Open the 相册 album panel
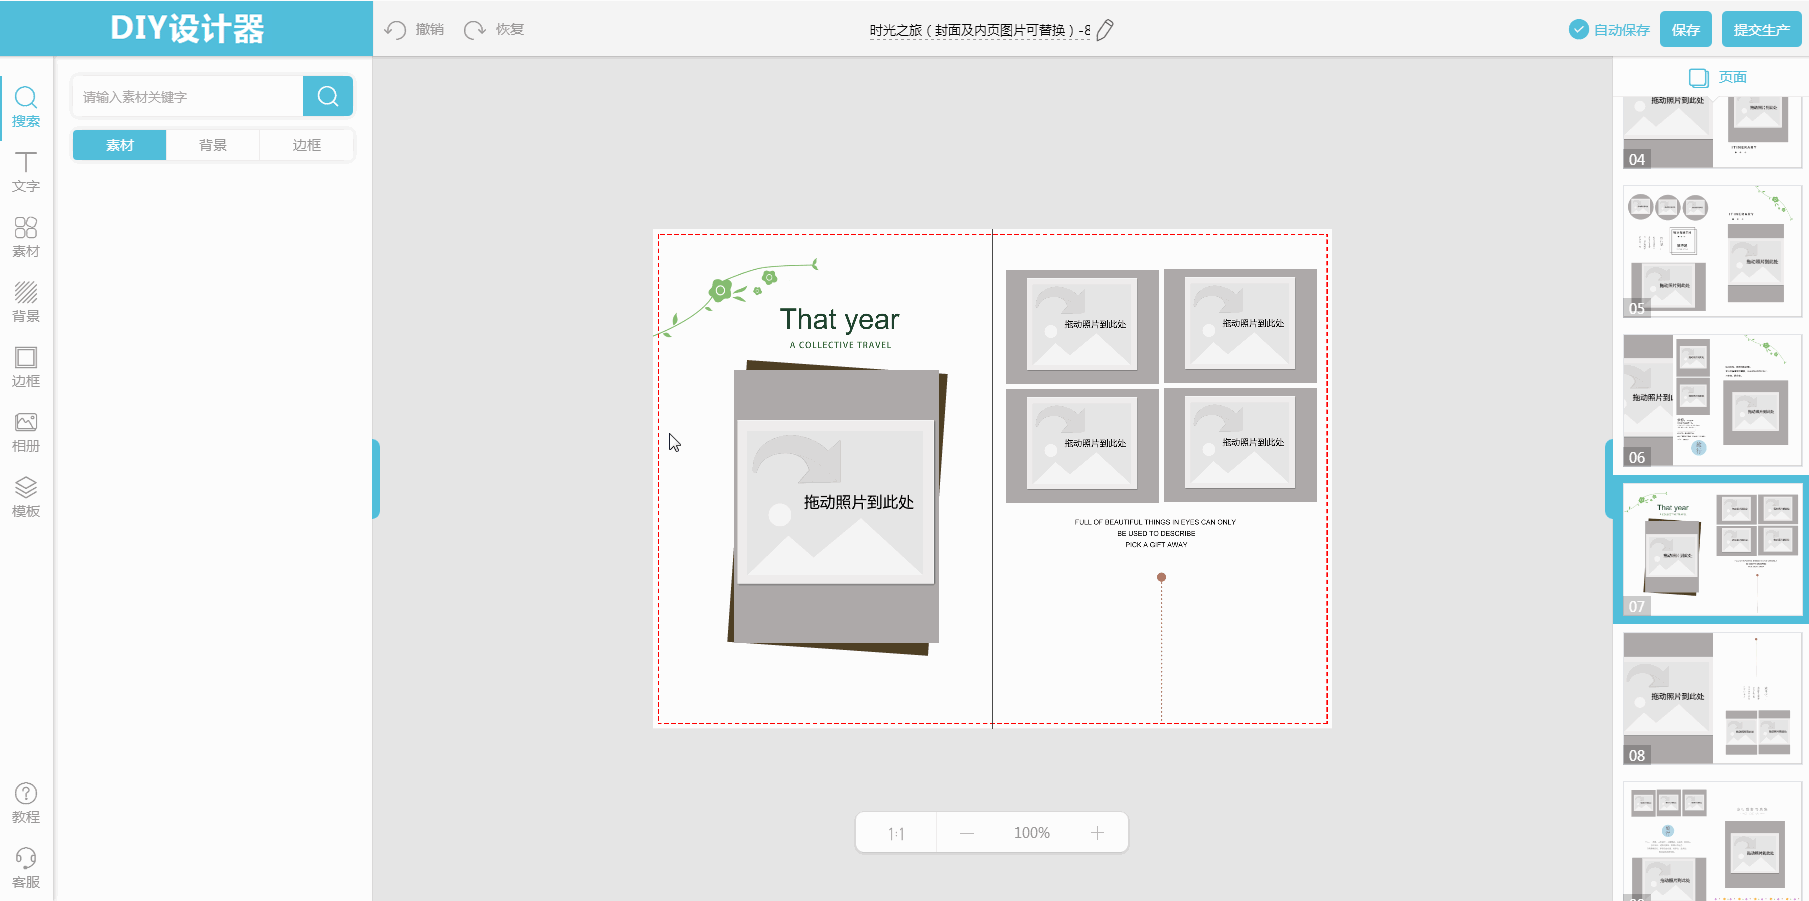 click(x=26, y=432)
